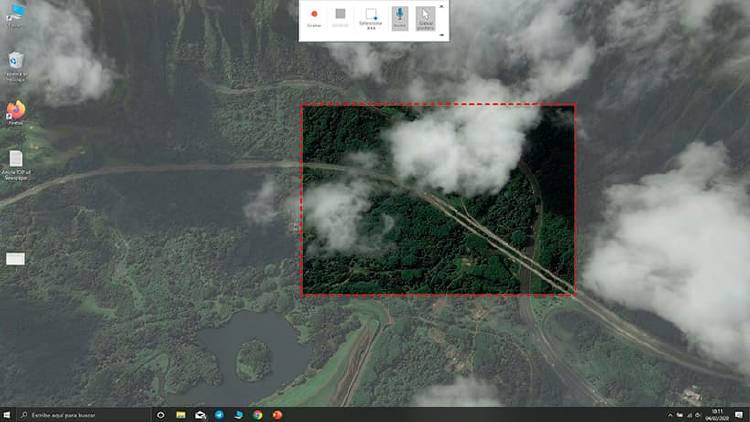Choose the Seleccionar área tool
Viewport: 750px width, 422px height.
(x=371, y=18)
